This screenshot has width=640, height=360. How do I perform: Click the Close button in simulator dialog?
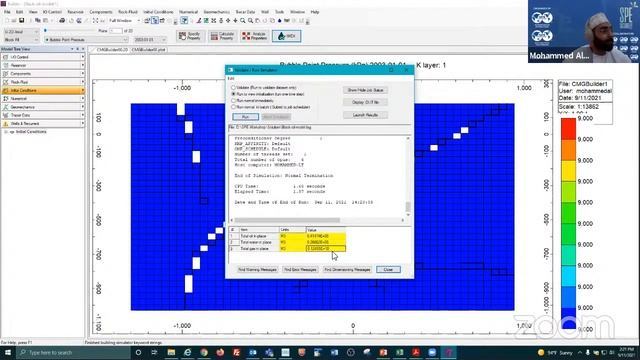[388, 270]
